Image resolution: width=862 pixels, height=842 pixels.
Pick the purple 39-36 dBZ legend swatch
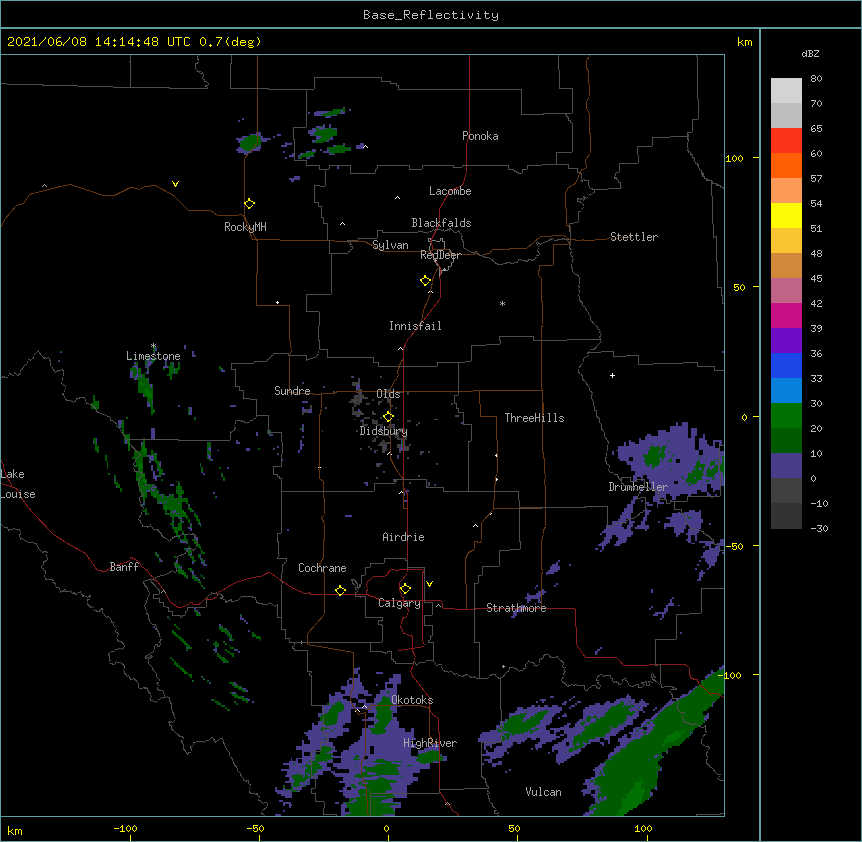pos(786,340)
